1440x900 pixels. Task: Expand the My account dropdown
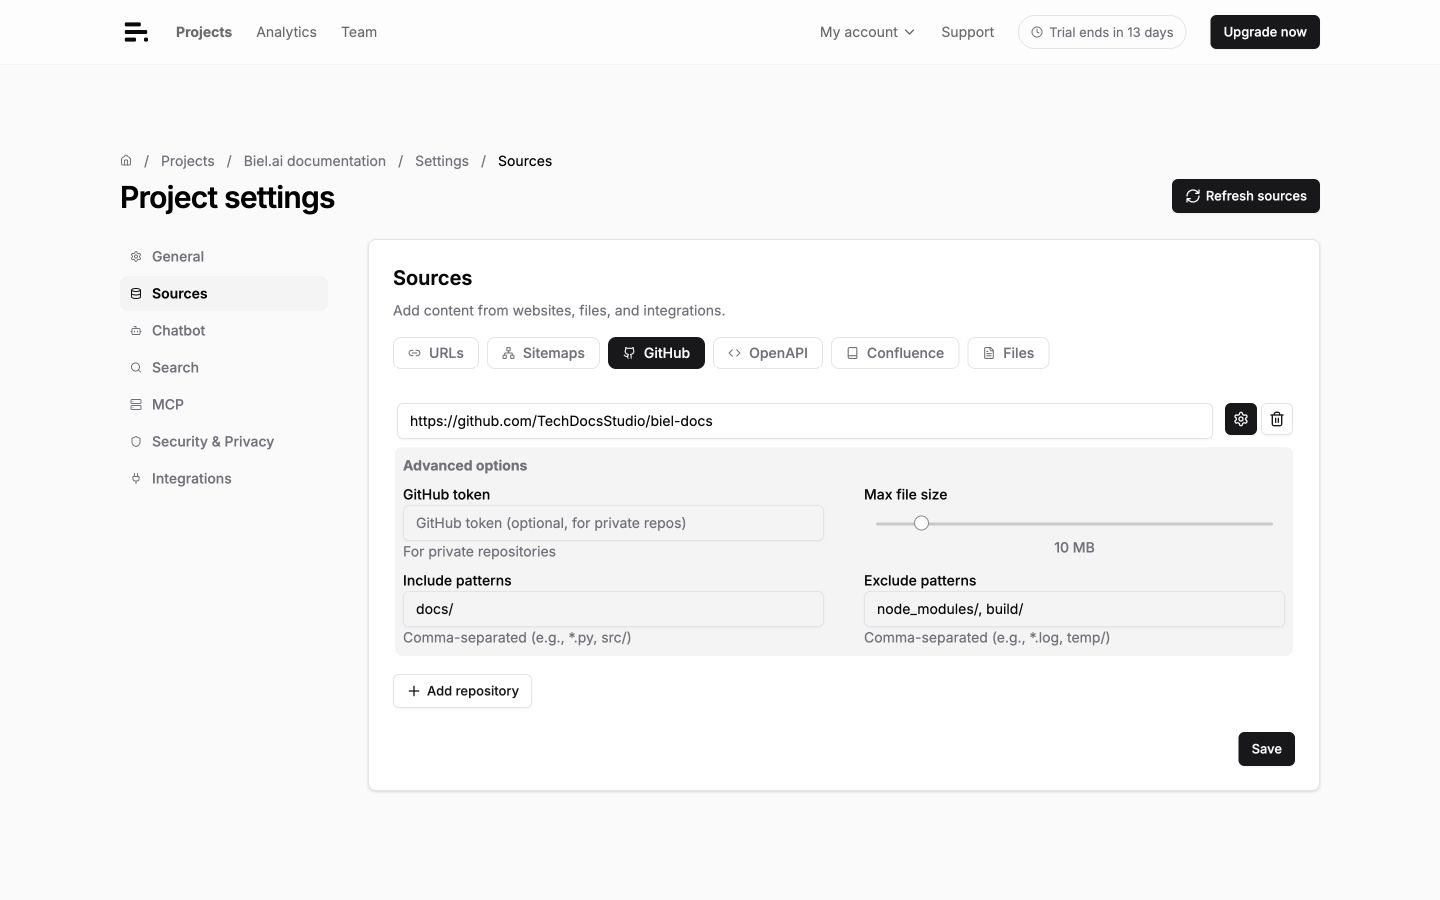[x=867, y=32]
